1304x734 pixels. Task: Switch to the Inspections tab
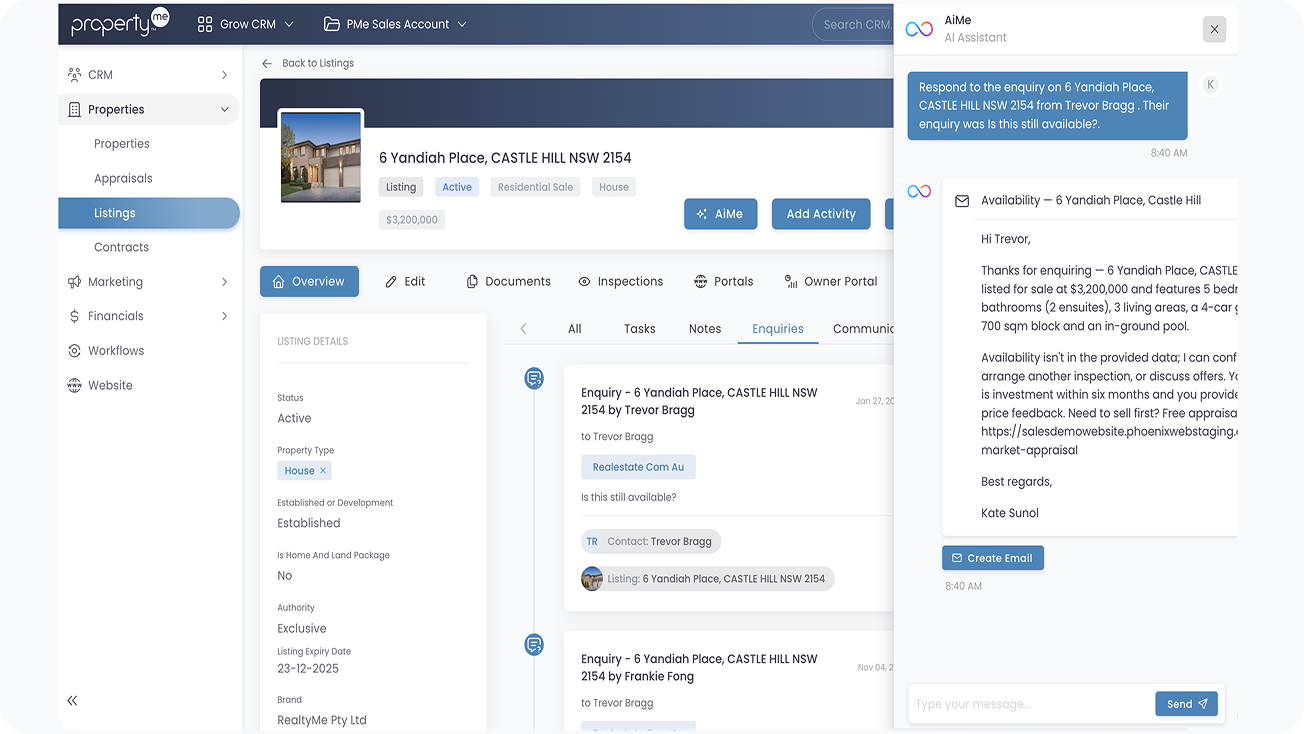tap(620, 282)
